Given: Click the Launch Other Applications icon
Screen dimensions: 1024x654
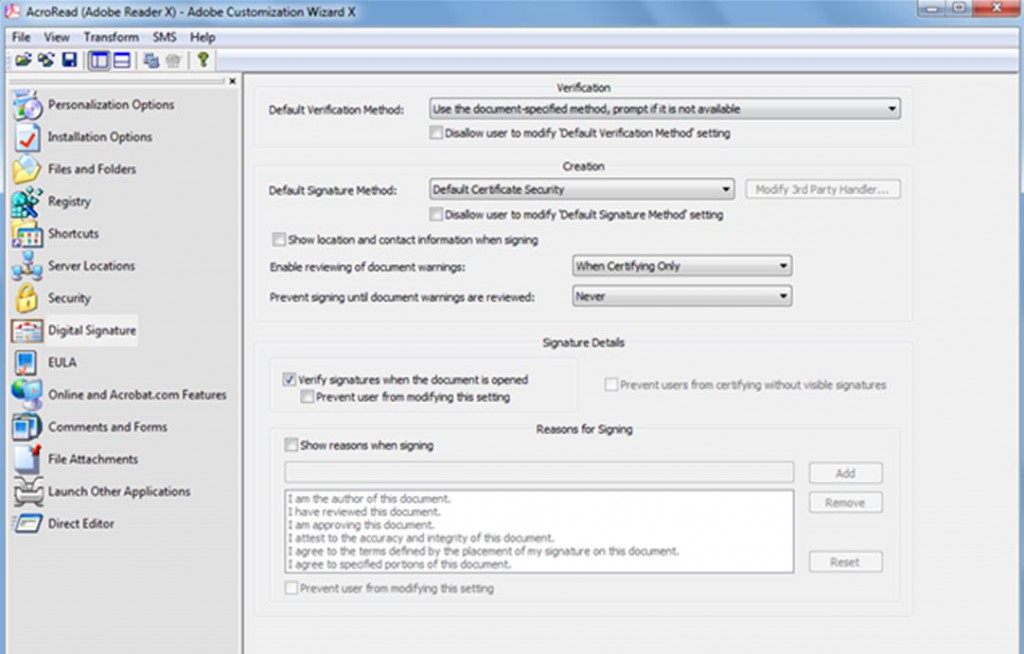Looking at the screenshot, I should tap(27, 491).
